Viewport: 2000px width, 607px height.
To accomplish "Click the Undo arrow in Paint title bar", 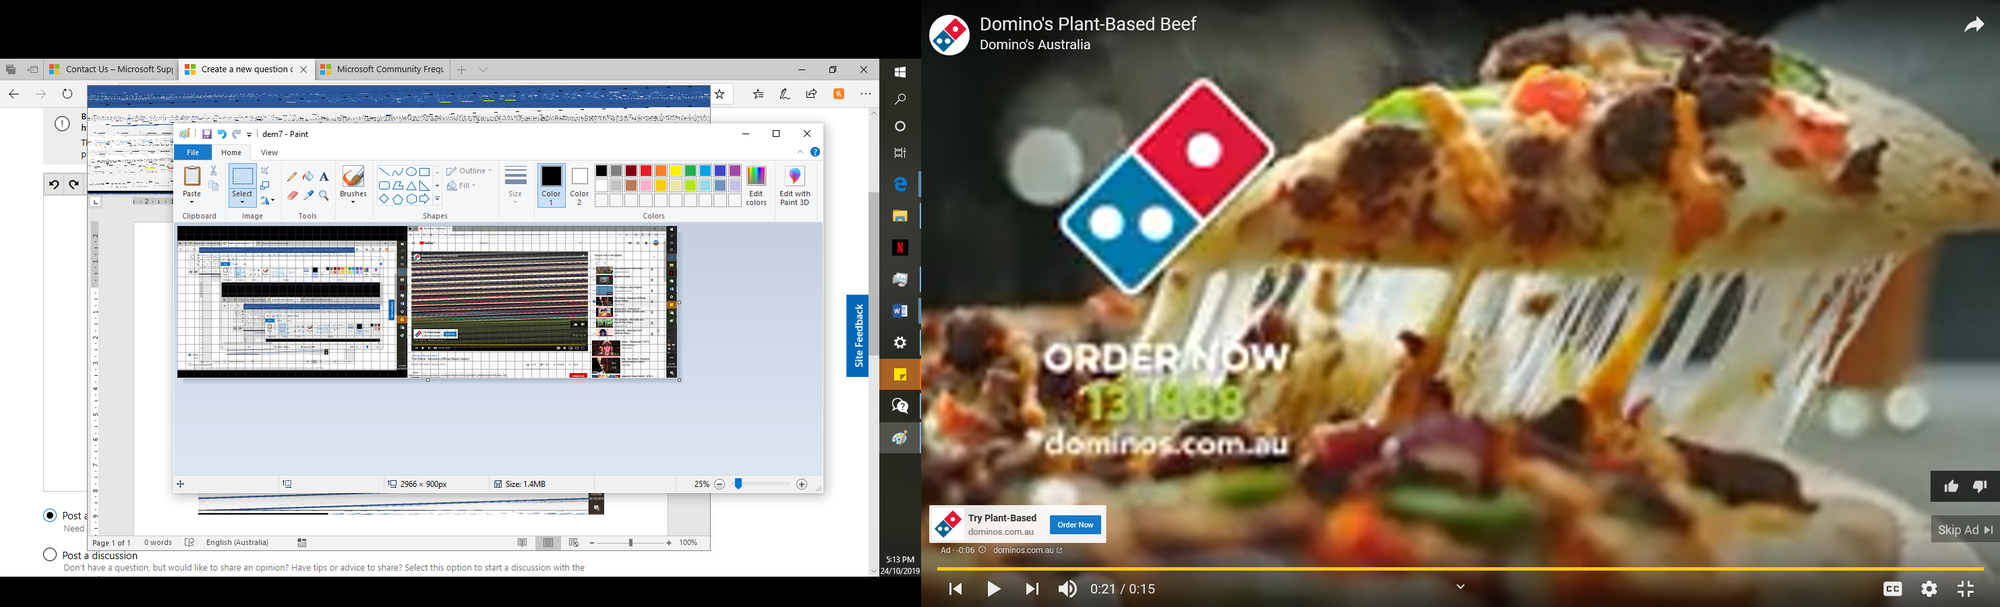I will 222,134.
